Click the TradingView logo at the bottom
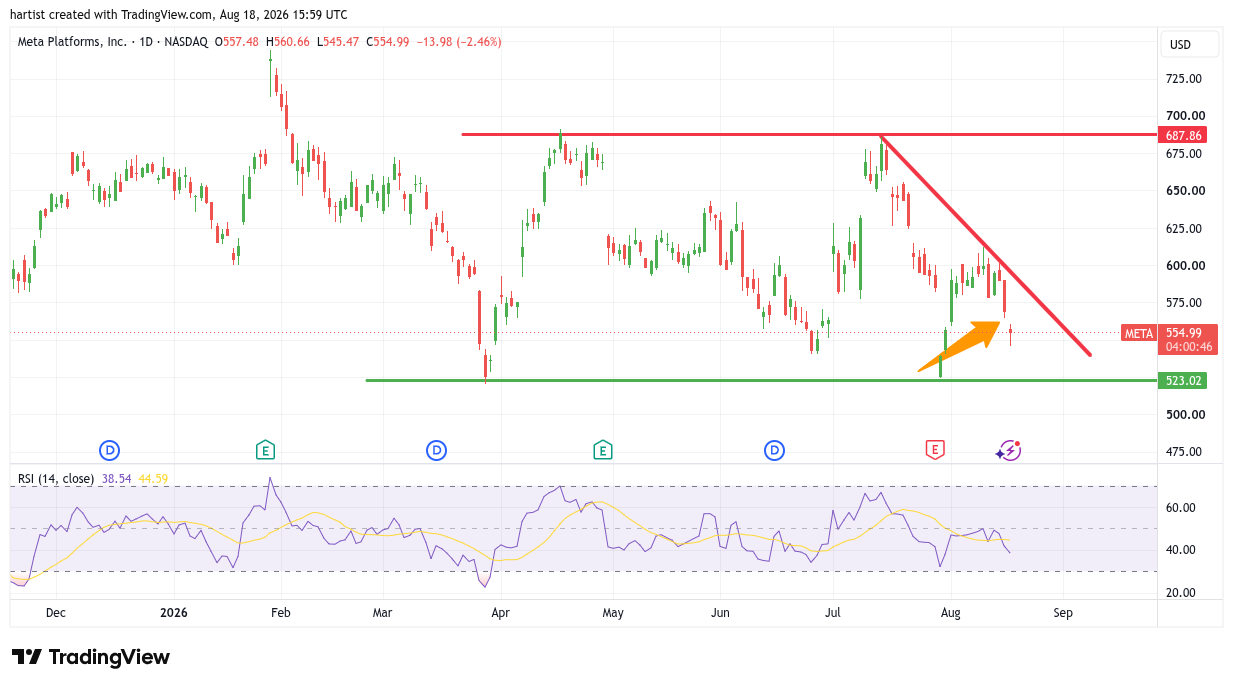This screenshot has width=1233, height=687. click(91, 657)
